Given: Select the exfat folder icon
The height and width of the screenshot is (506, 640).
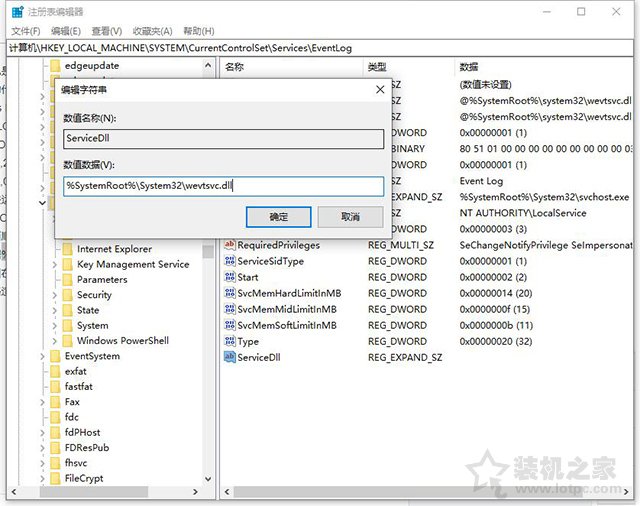Looking at the screenshot, I should [56, 371].
